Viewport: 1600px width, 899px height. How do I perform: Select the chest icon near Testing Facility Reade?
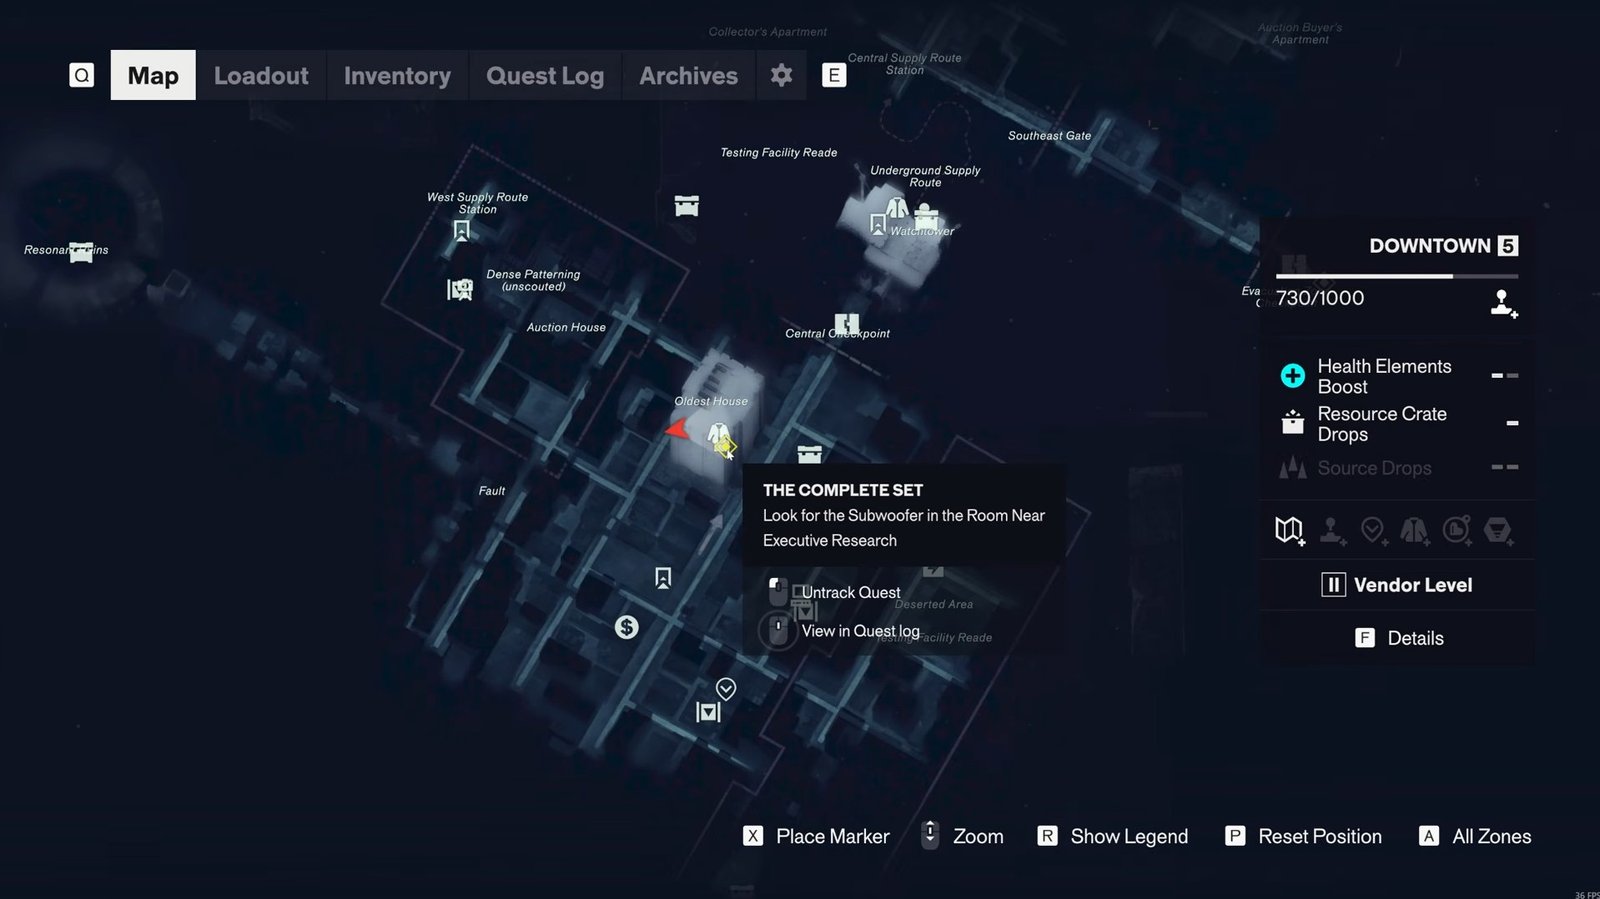point(686,206)
